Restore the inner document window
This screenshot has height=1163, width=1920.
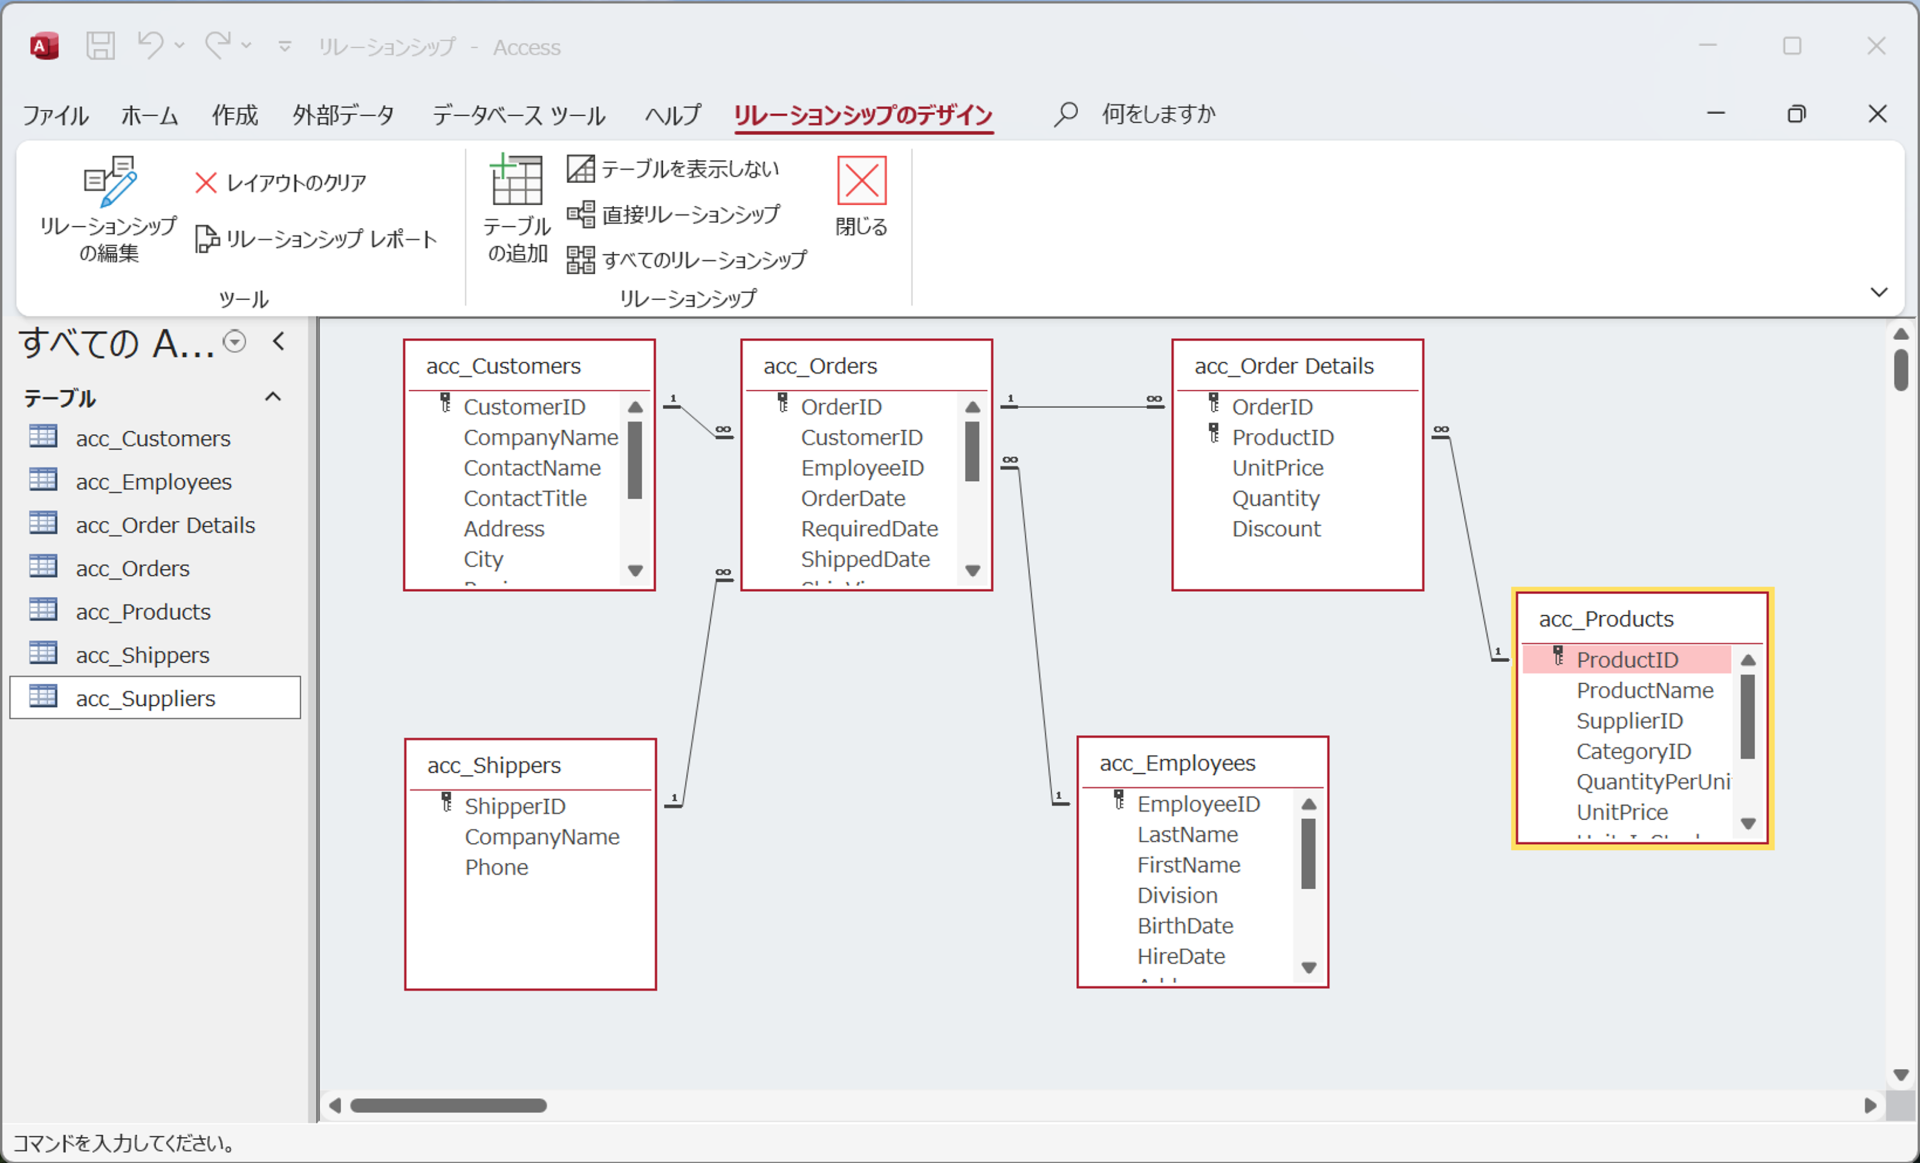[1797, 114]
